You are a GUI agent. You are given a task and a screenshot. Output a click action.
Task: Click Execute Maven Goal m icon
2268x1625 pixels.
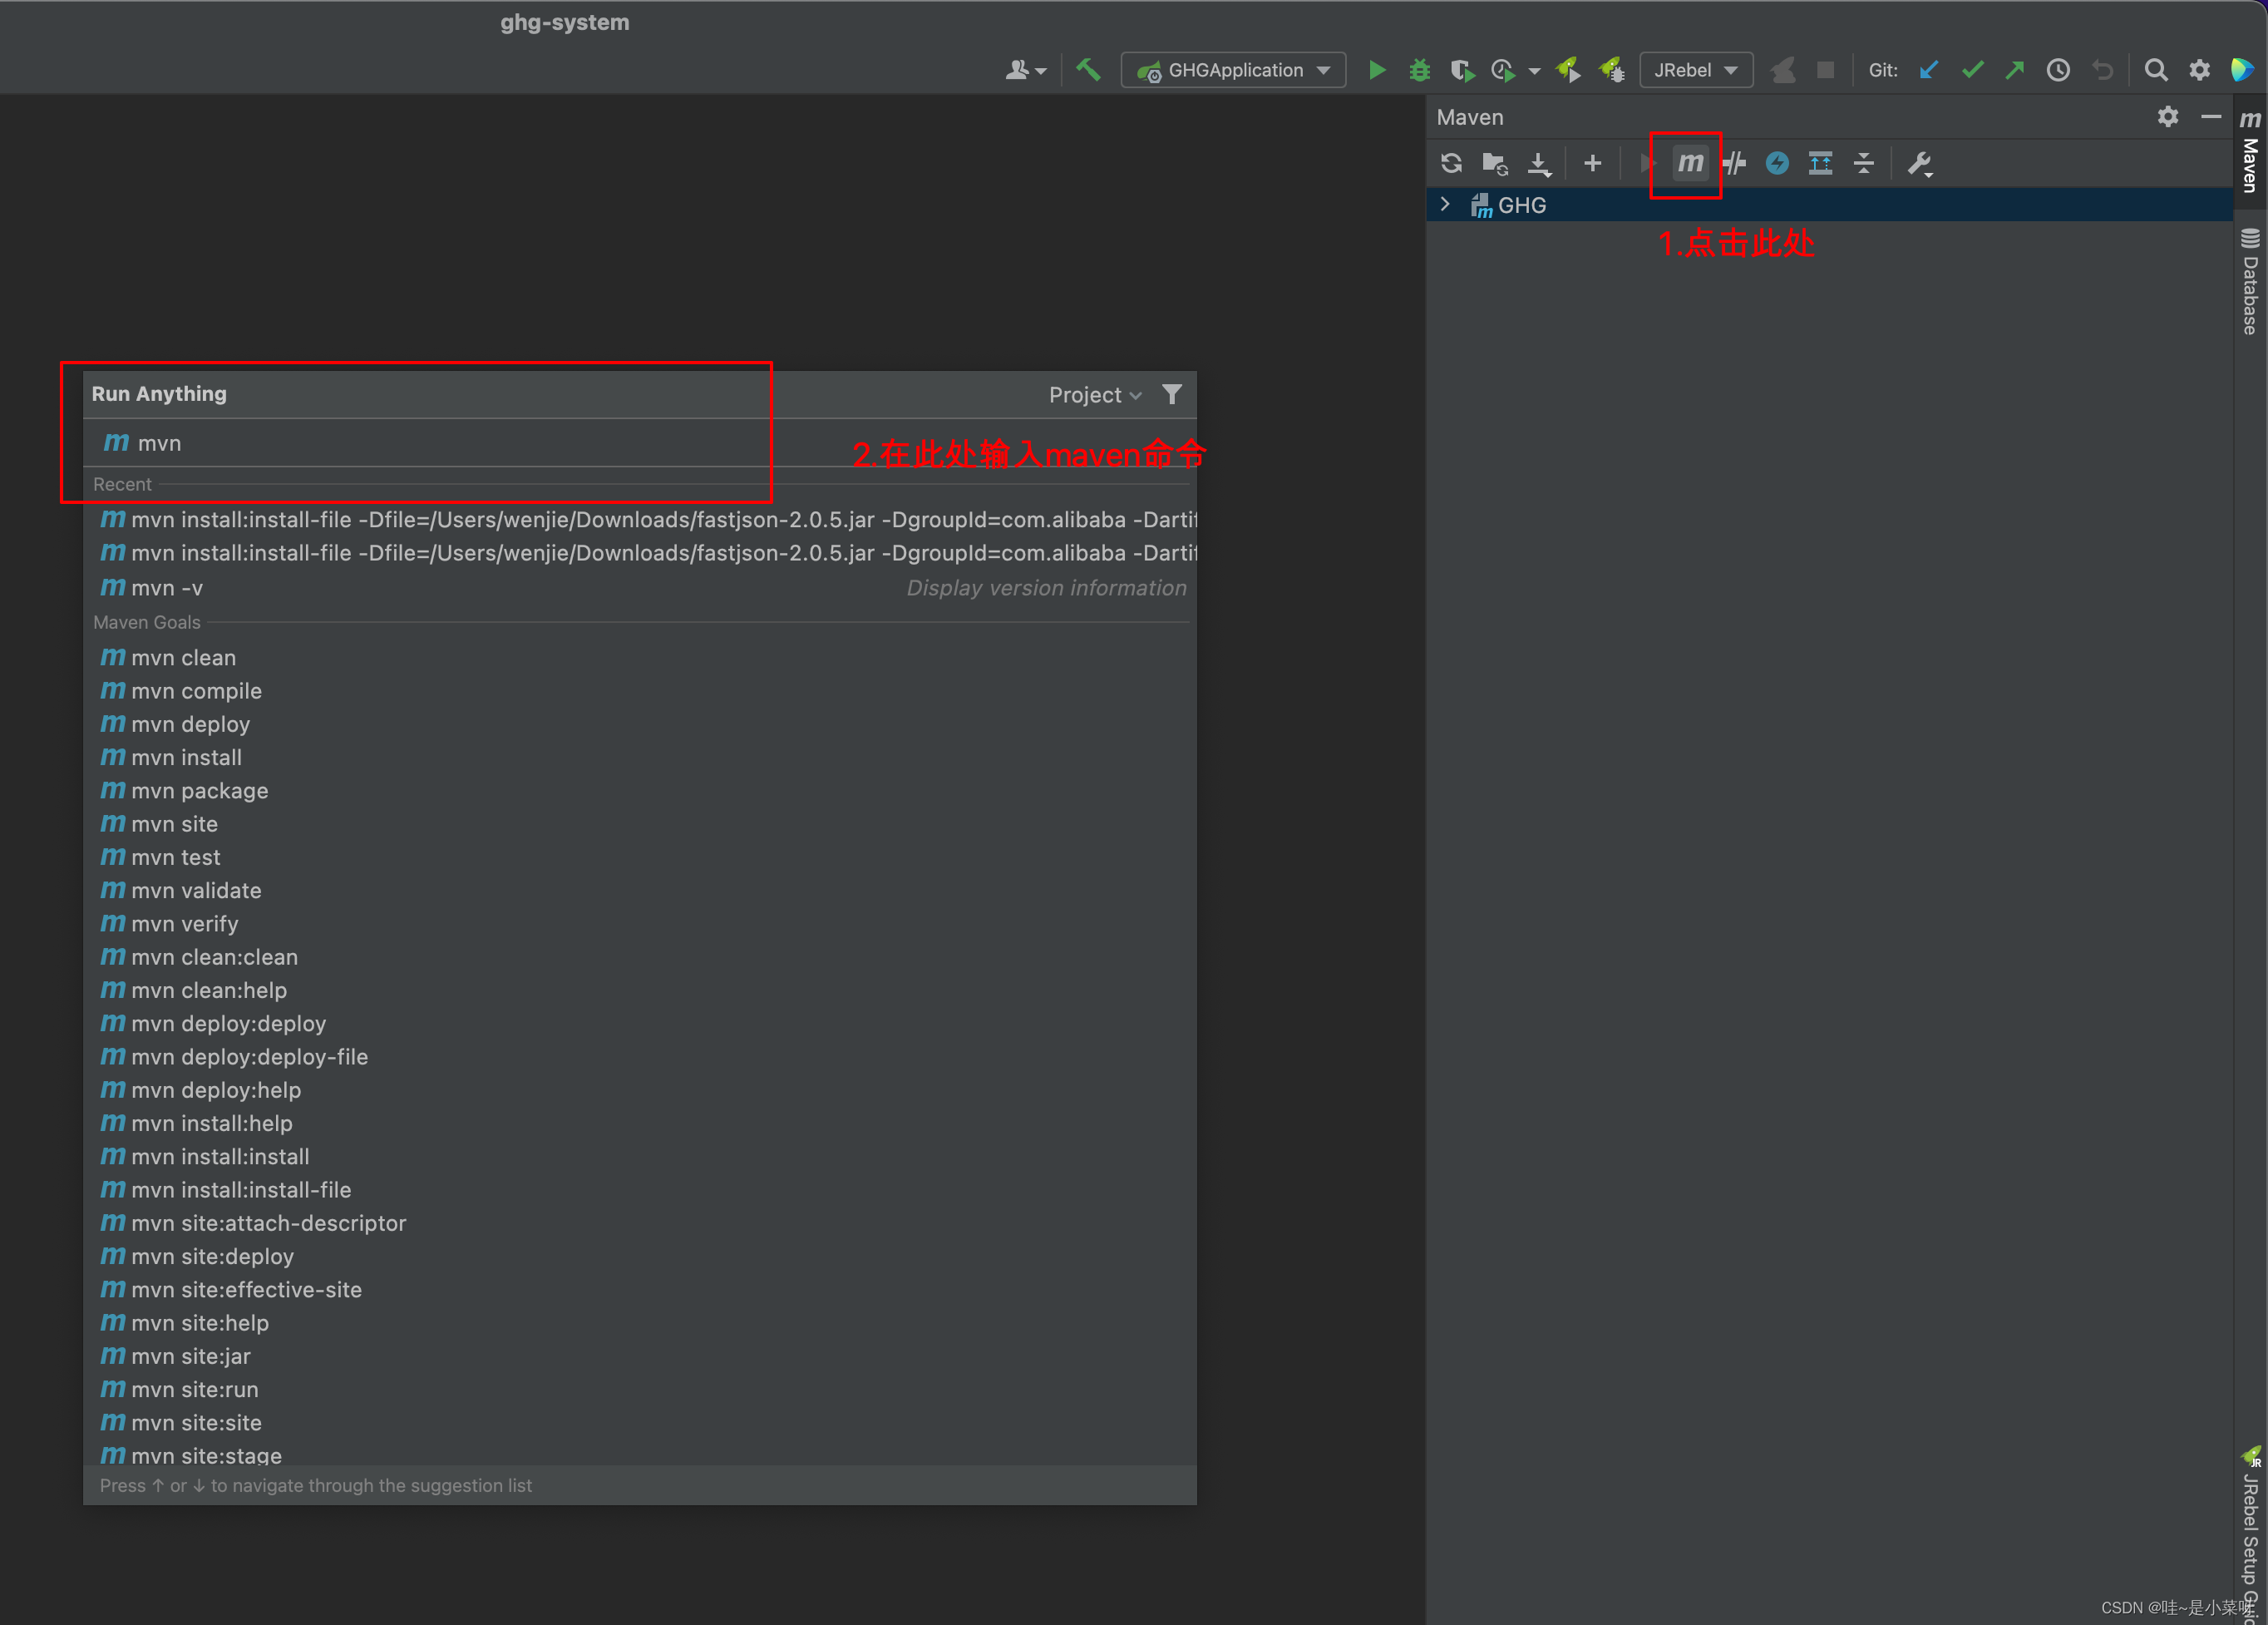tap(1690, 163)
